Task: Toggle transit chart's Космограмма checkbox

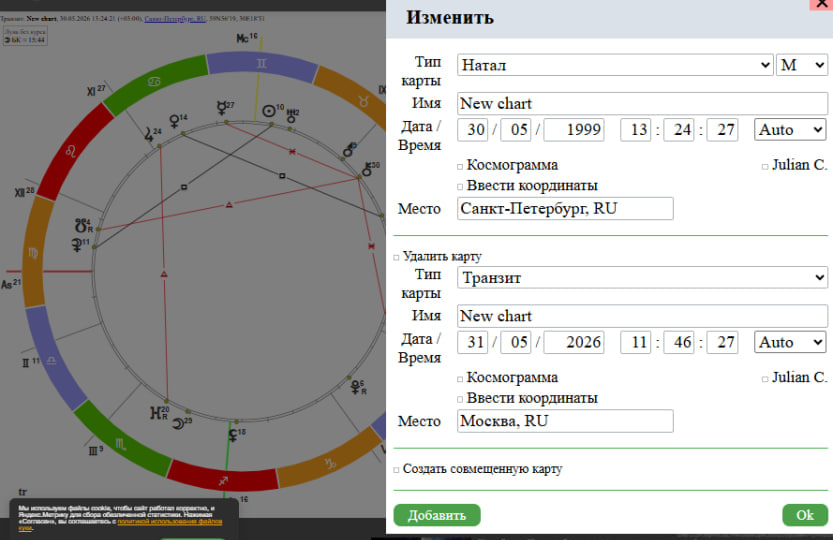Action: click(x=460, y=379)
